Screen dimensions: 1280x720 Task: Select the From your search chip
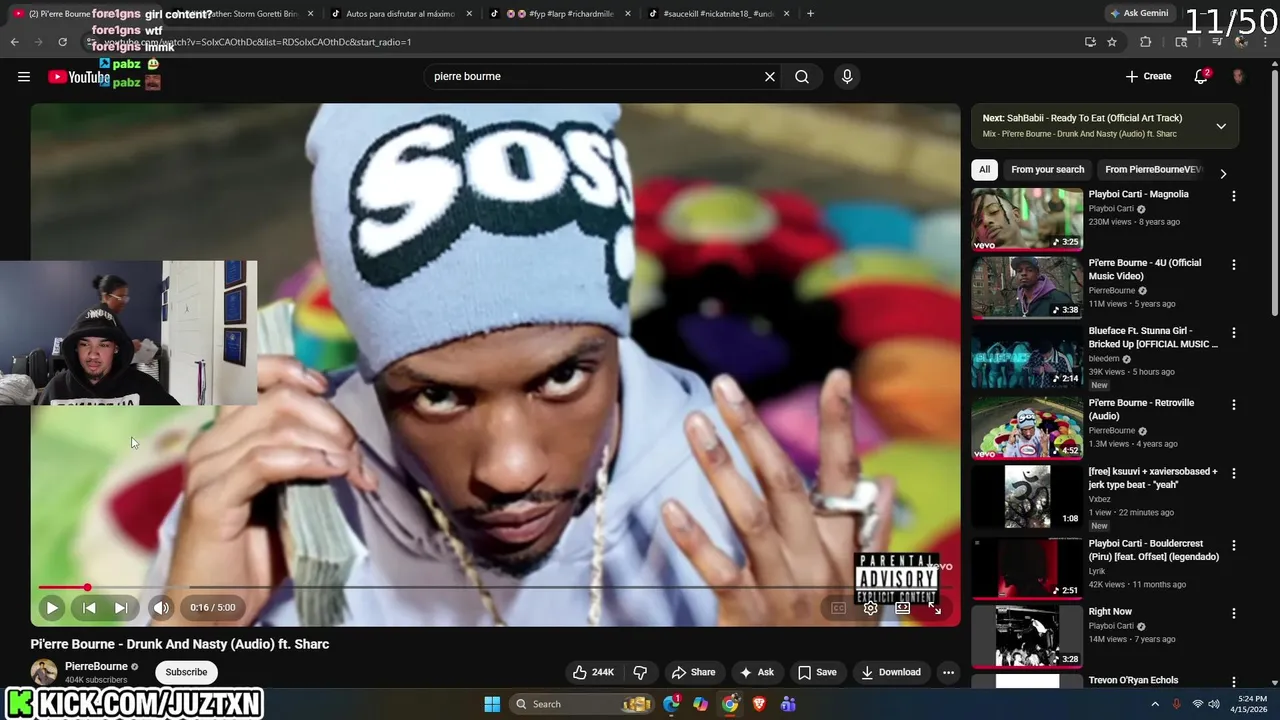[x=1047, y=170]
